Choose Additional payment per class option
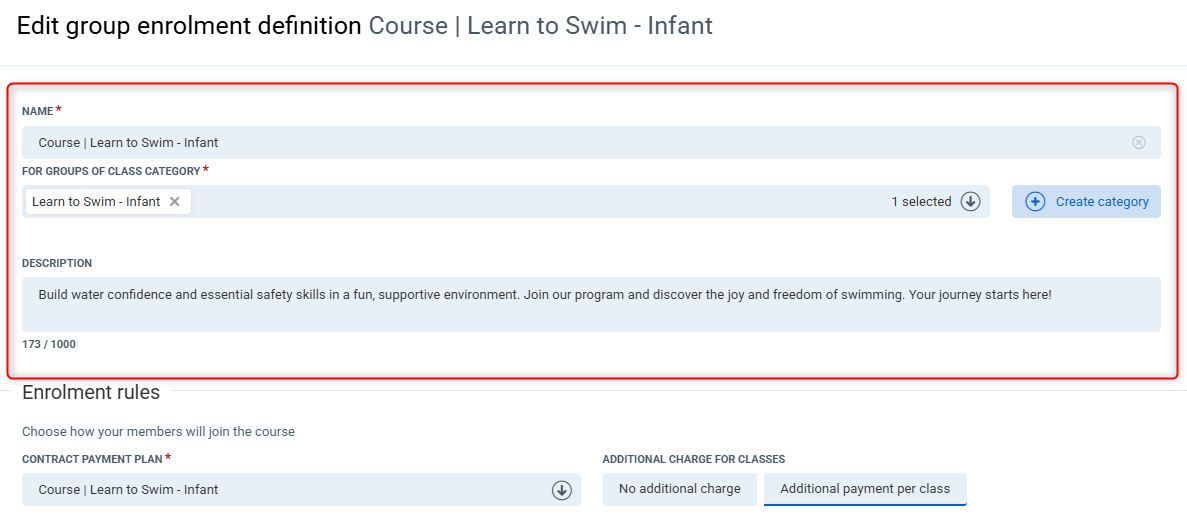The height and width of the screenshot is (517, 1187). [864, 489]
